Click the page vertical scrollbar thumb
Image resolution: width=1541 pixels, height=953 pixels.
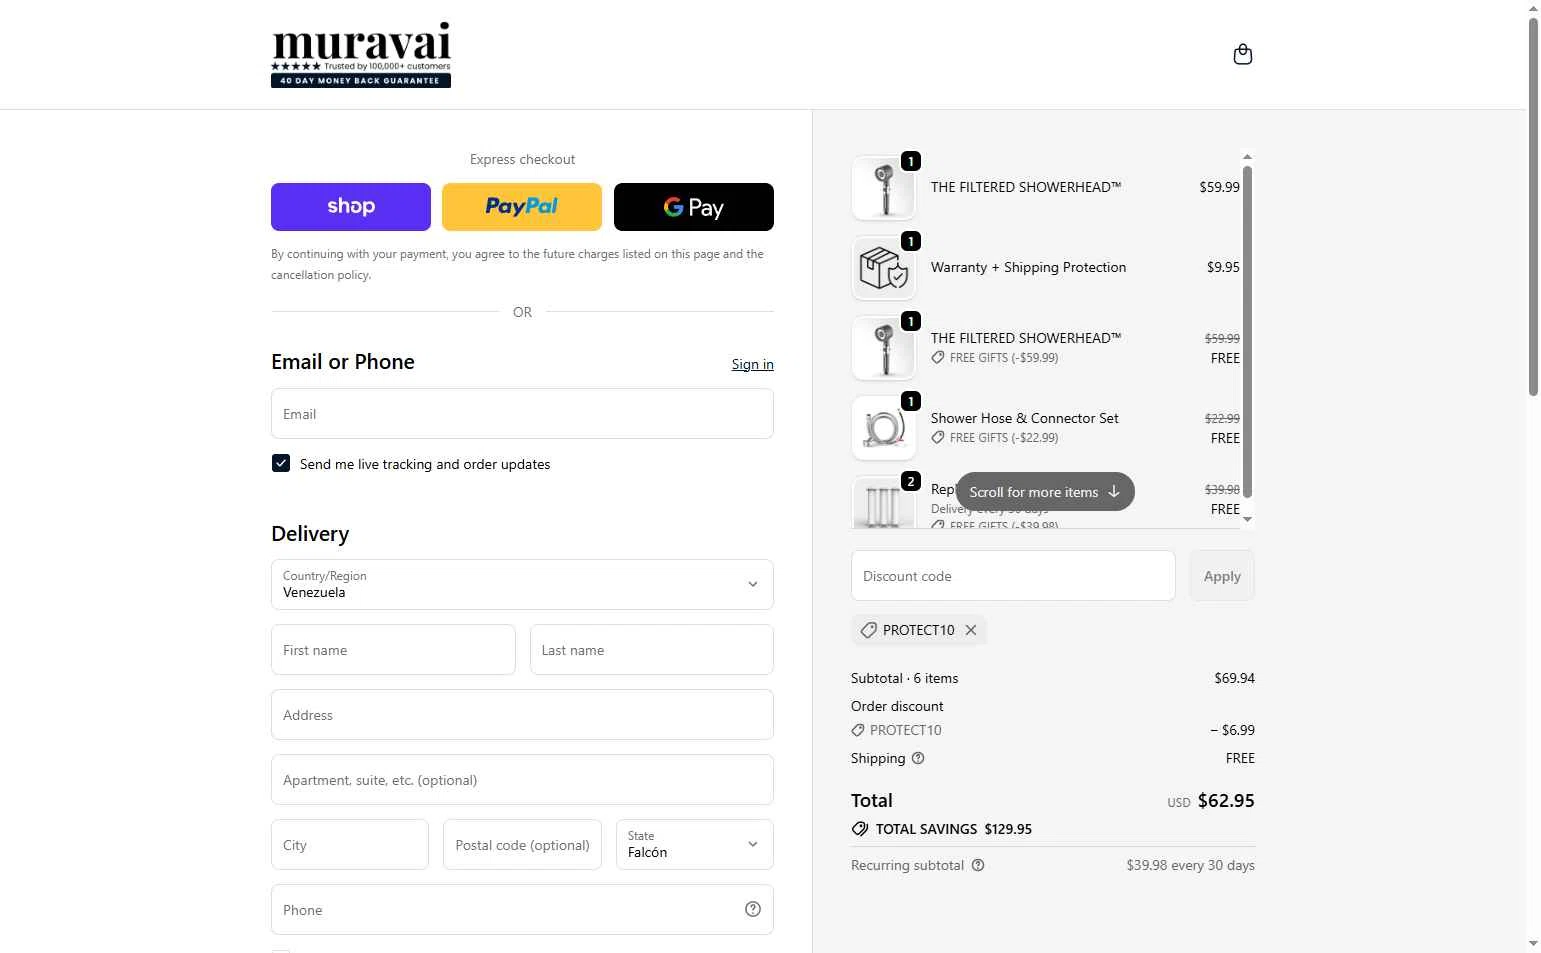1533,207
